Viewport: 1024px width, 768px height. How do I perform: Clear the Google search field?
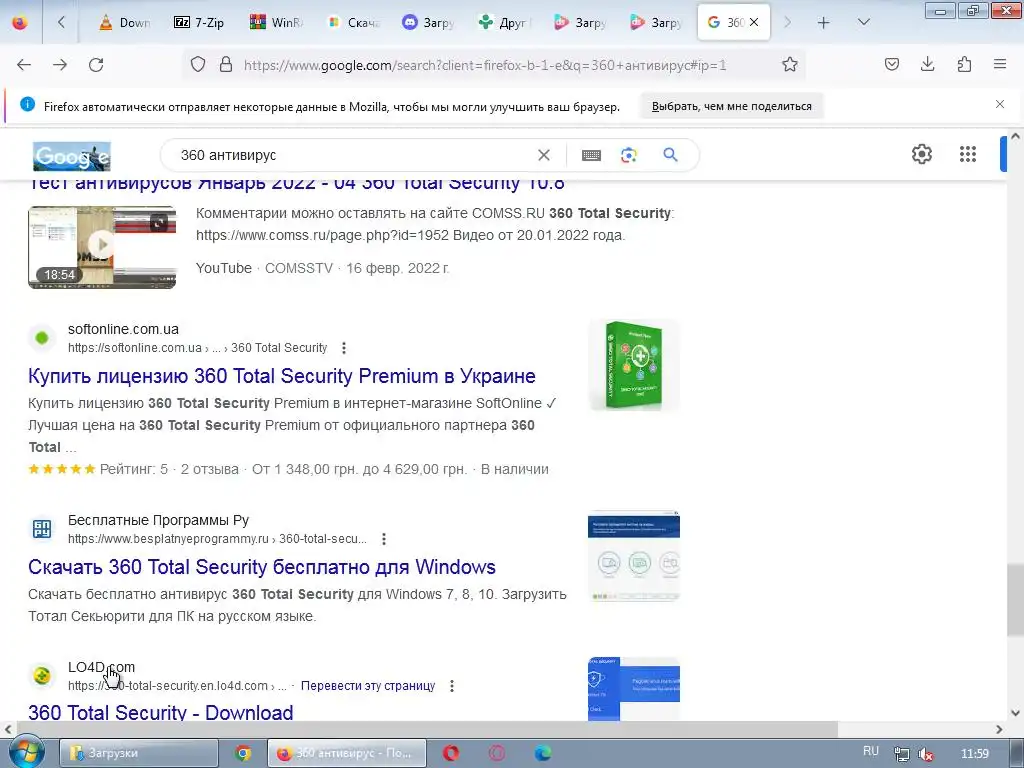(x=543, y=155)
